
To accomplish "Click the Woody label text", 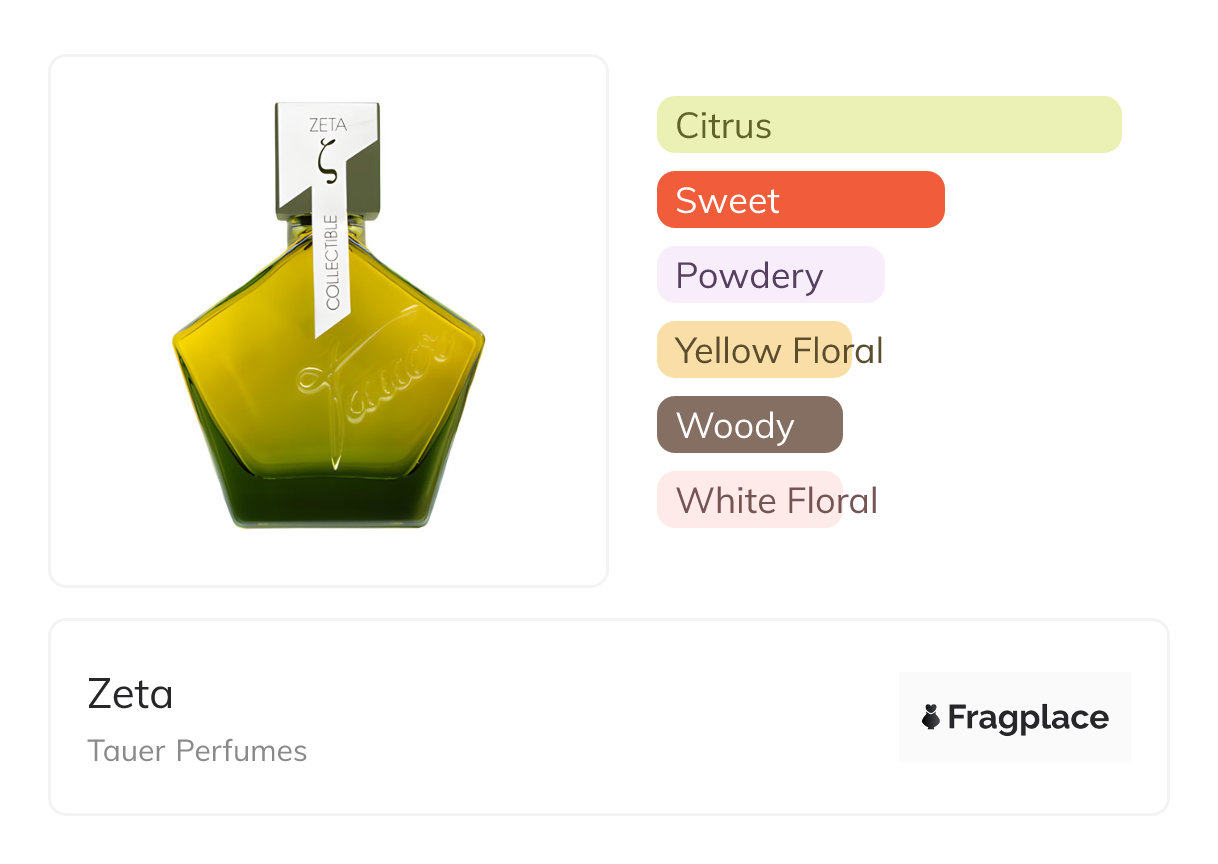I will coord(735,426).
